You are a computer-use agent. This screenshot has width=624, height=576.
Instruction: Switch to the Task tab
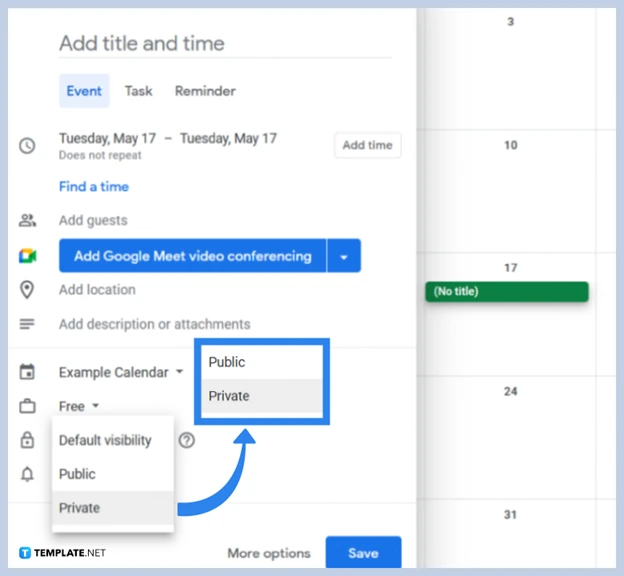138,91
